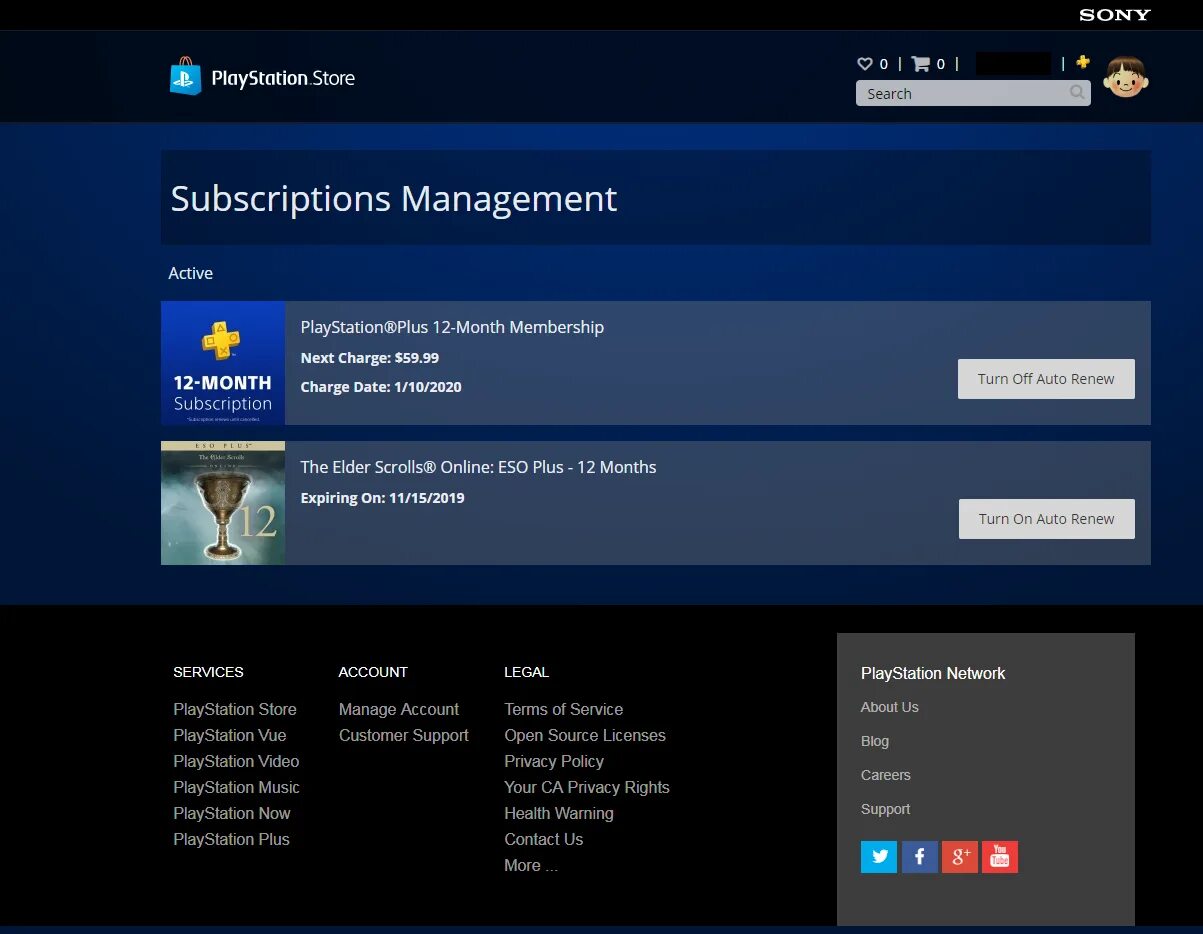1203x934 pixels.
Task: Open PlayStation Plus footer link
Action: pyautogui.click(x=231, y=839)
